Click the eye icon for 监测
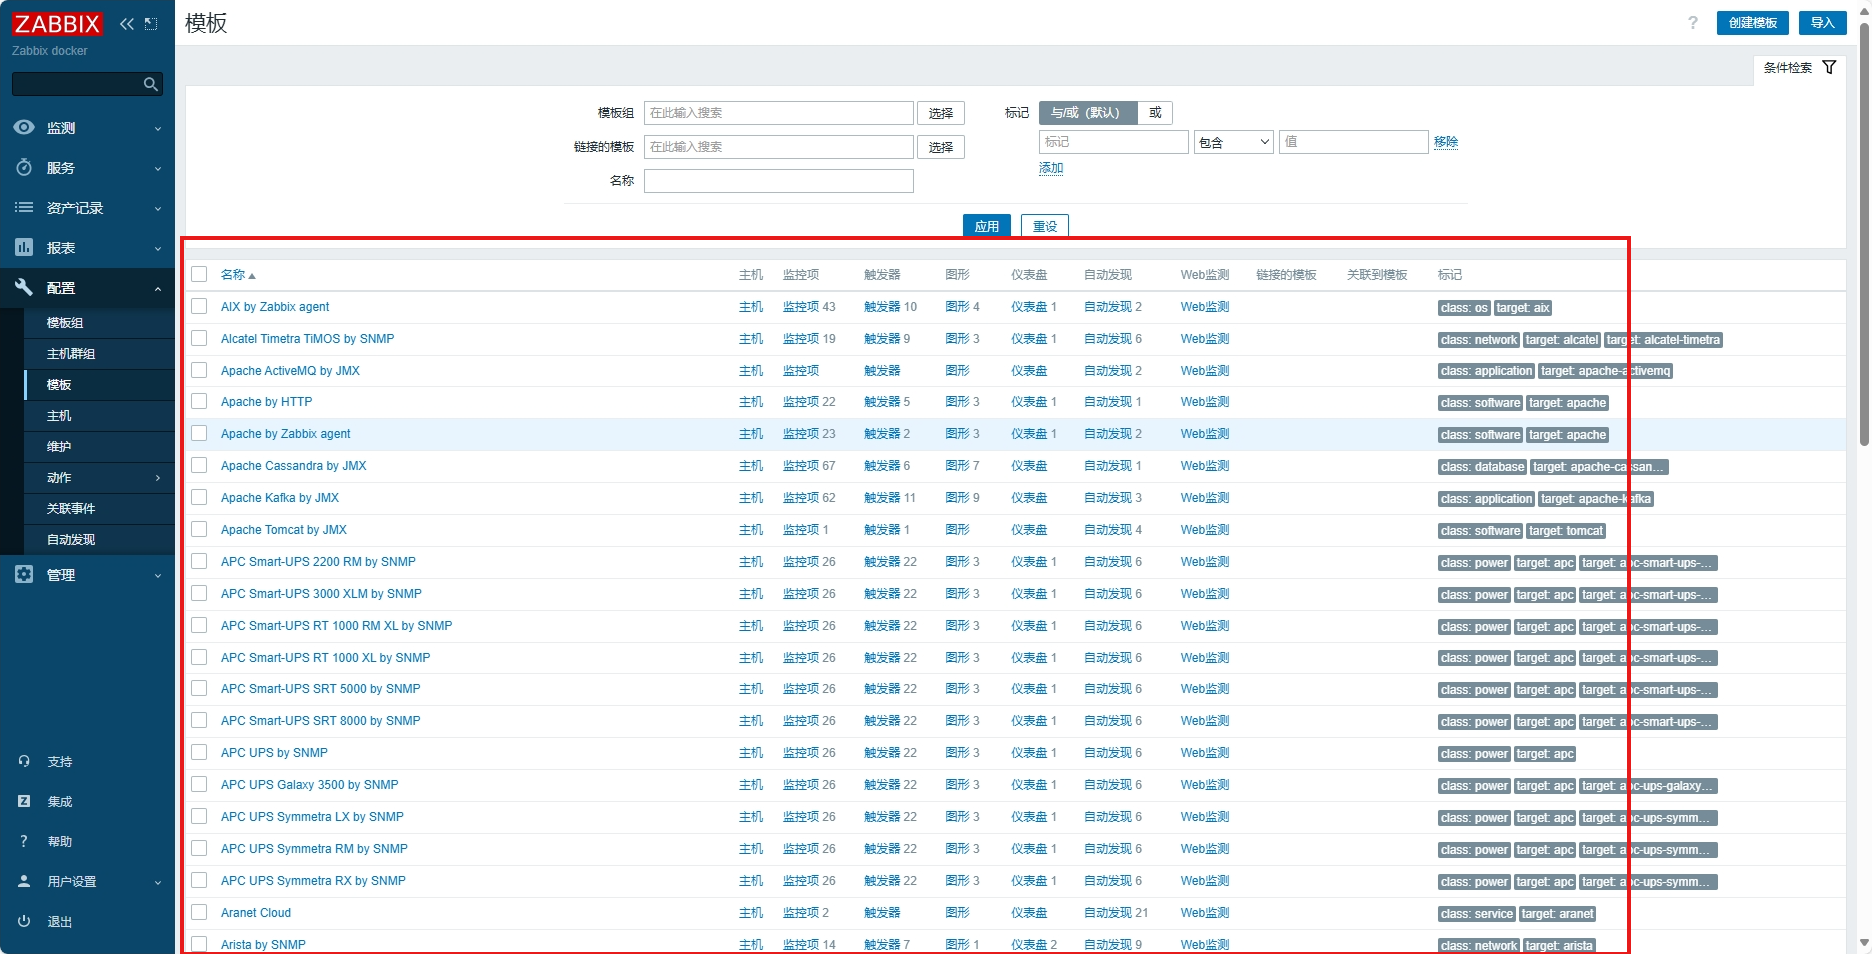The height and width of the screenshot is (954, 1872). pyautogui.click(x=24, y=127)
